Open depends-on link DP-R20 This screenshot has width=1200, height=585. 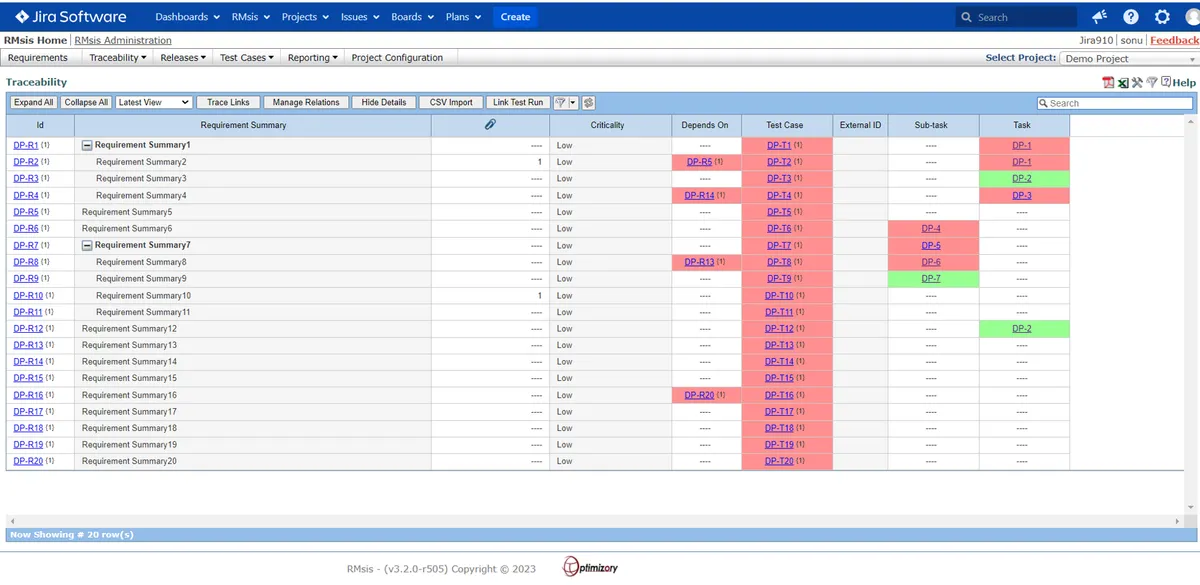[x=700, y=395]
